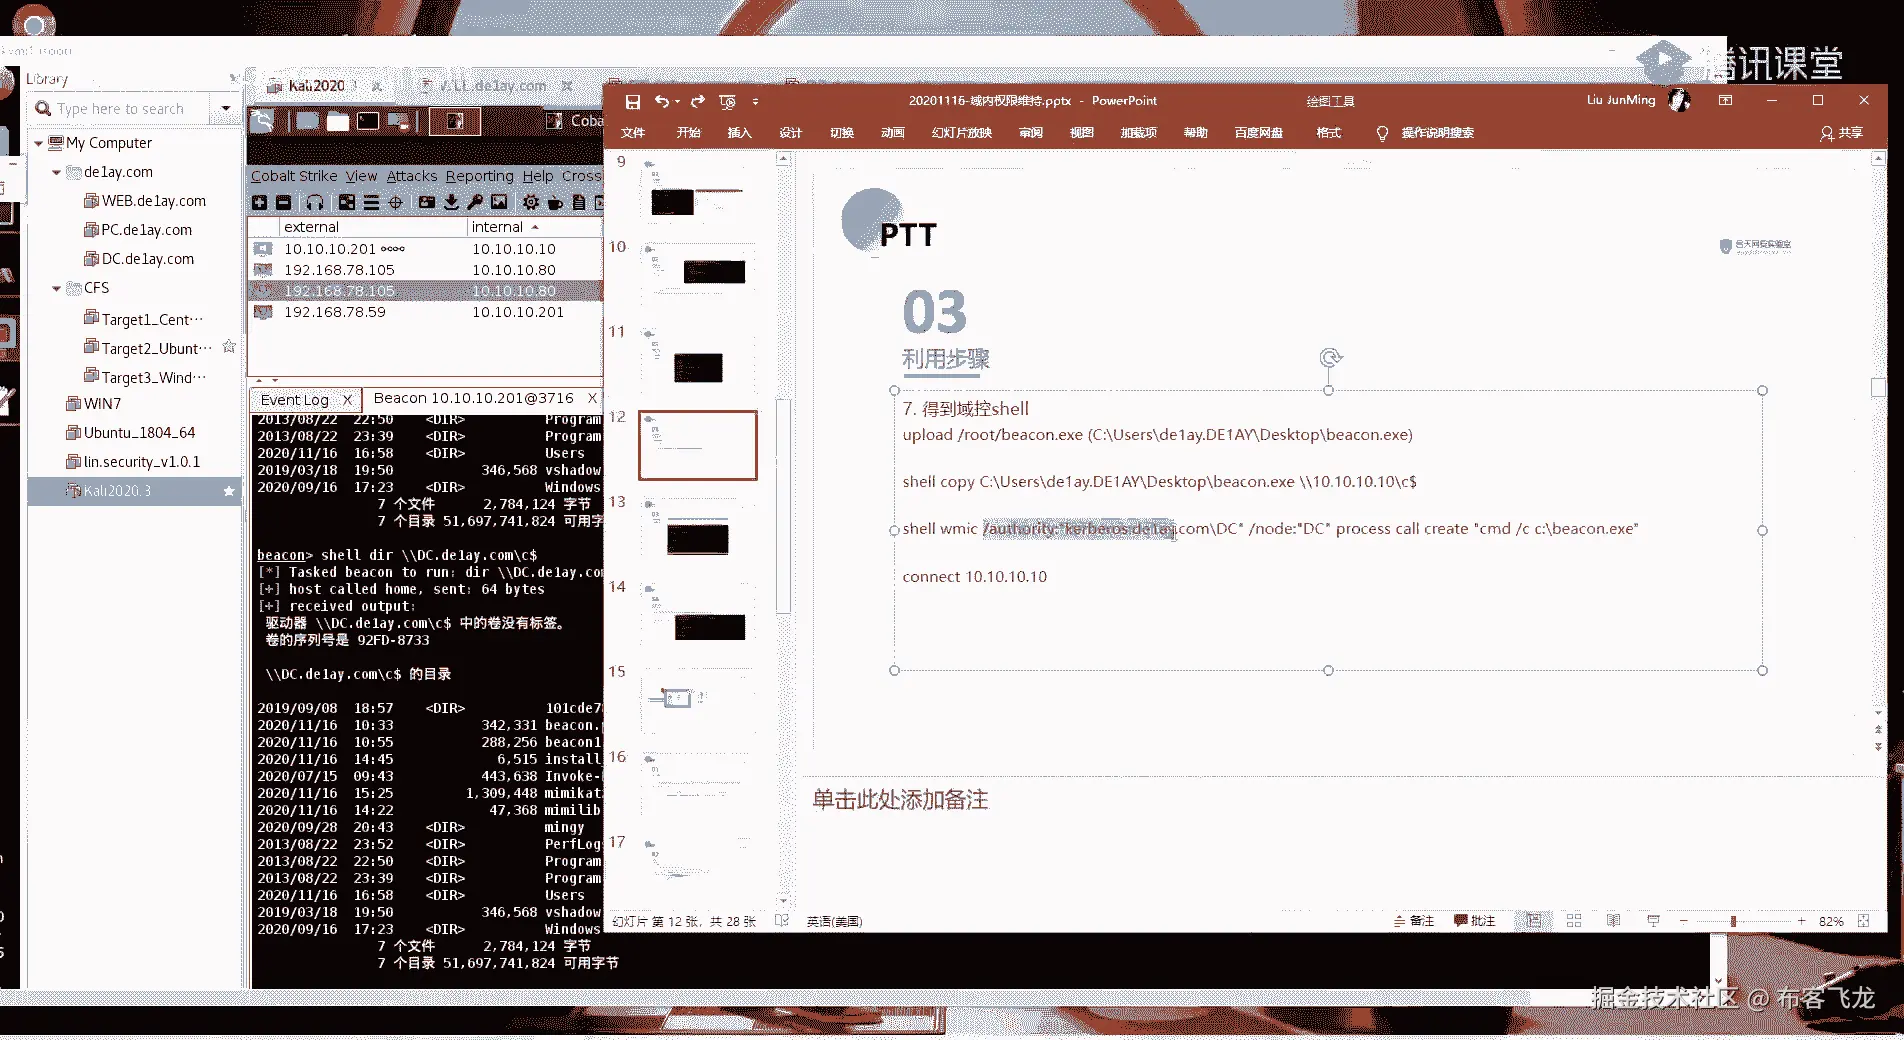
Task: Click the 英语(美国) language indicator
Action: [x=834, y=921]
